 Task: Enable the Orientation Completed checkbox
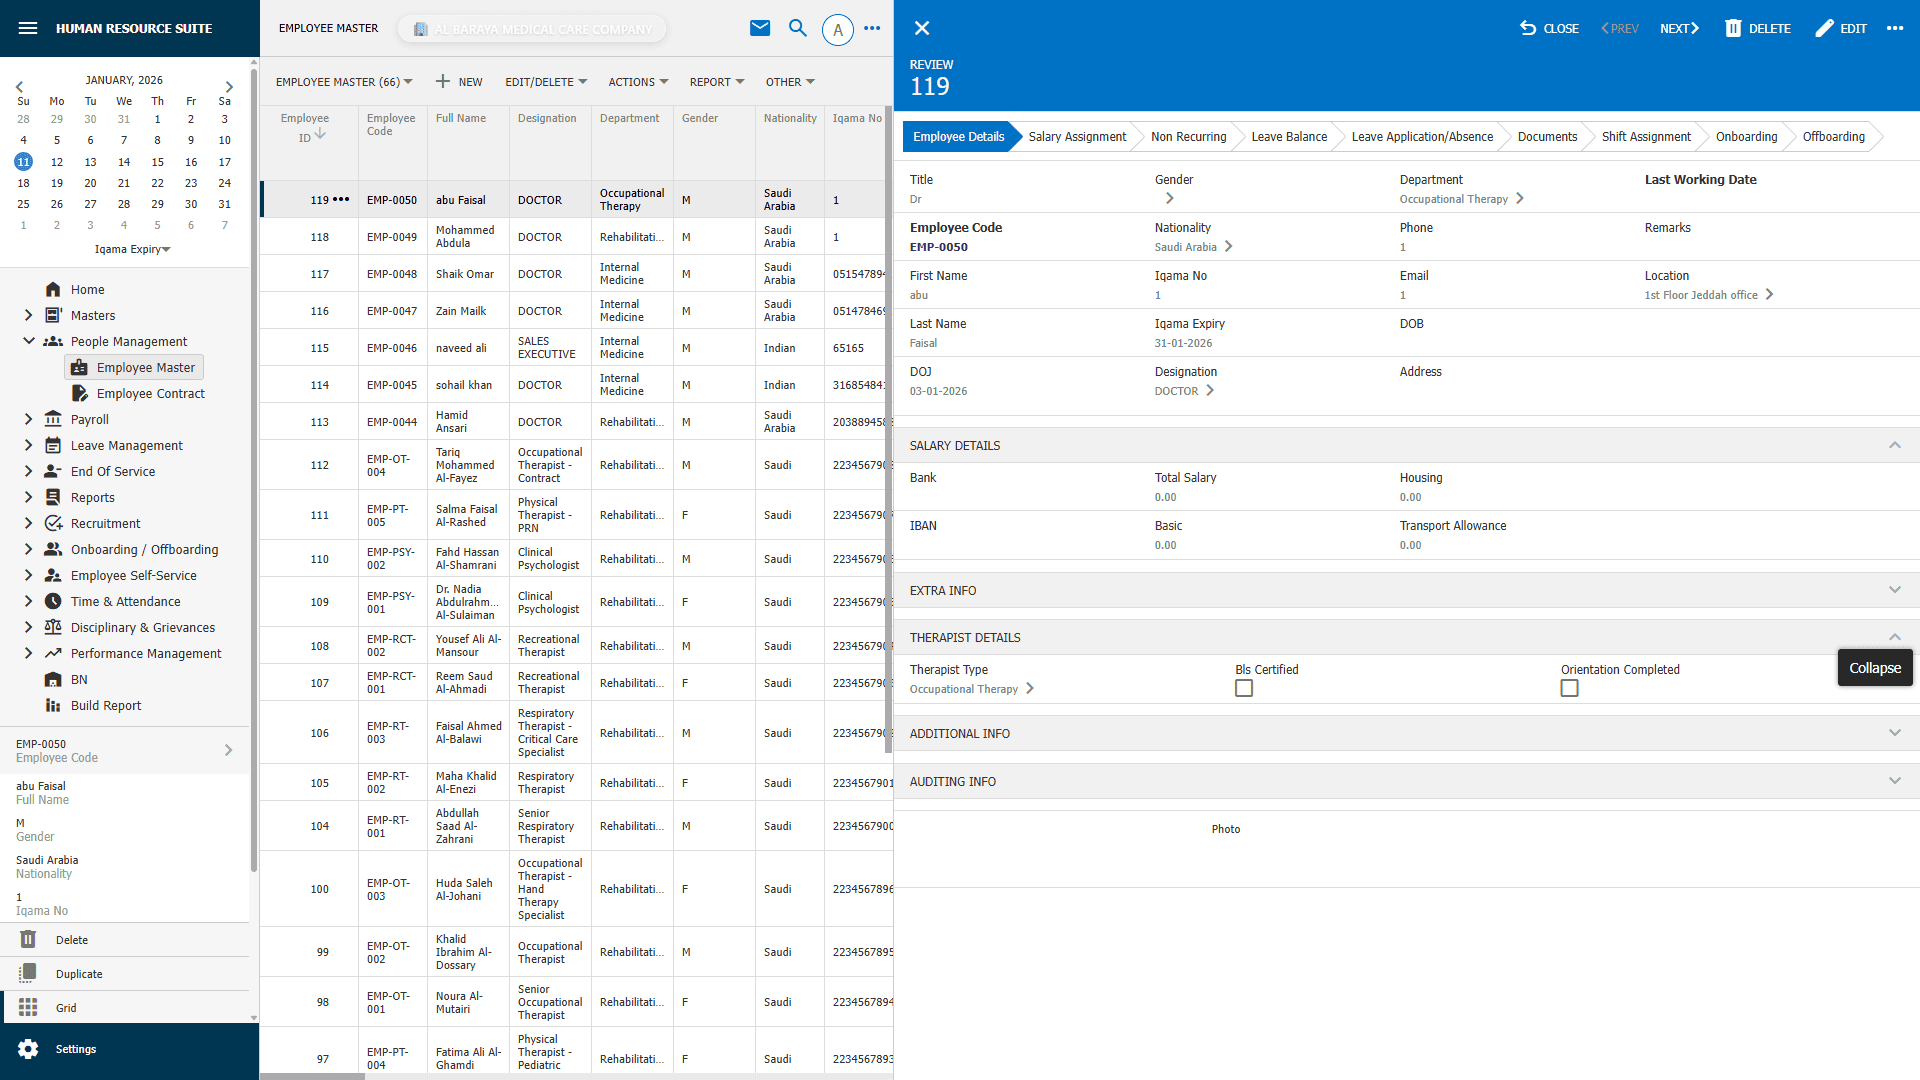point(1569,688)
